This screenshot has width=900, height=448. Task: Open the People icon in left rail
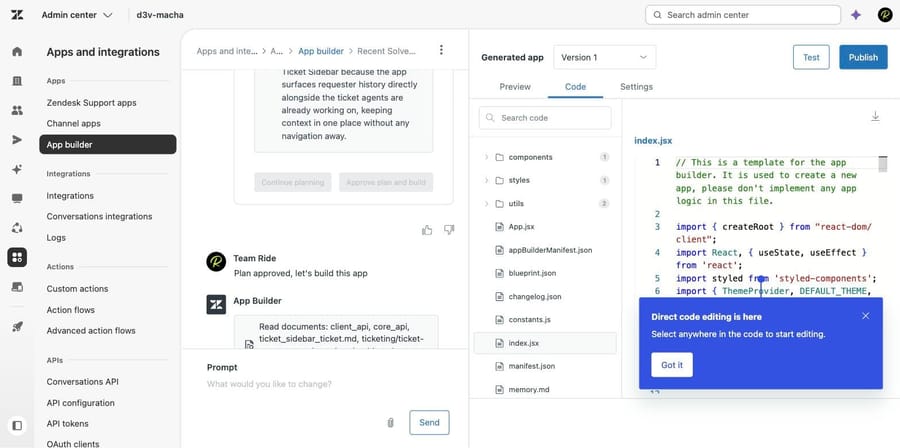[x=17, y=110]
